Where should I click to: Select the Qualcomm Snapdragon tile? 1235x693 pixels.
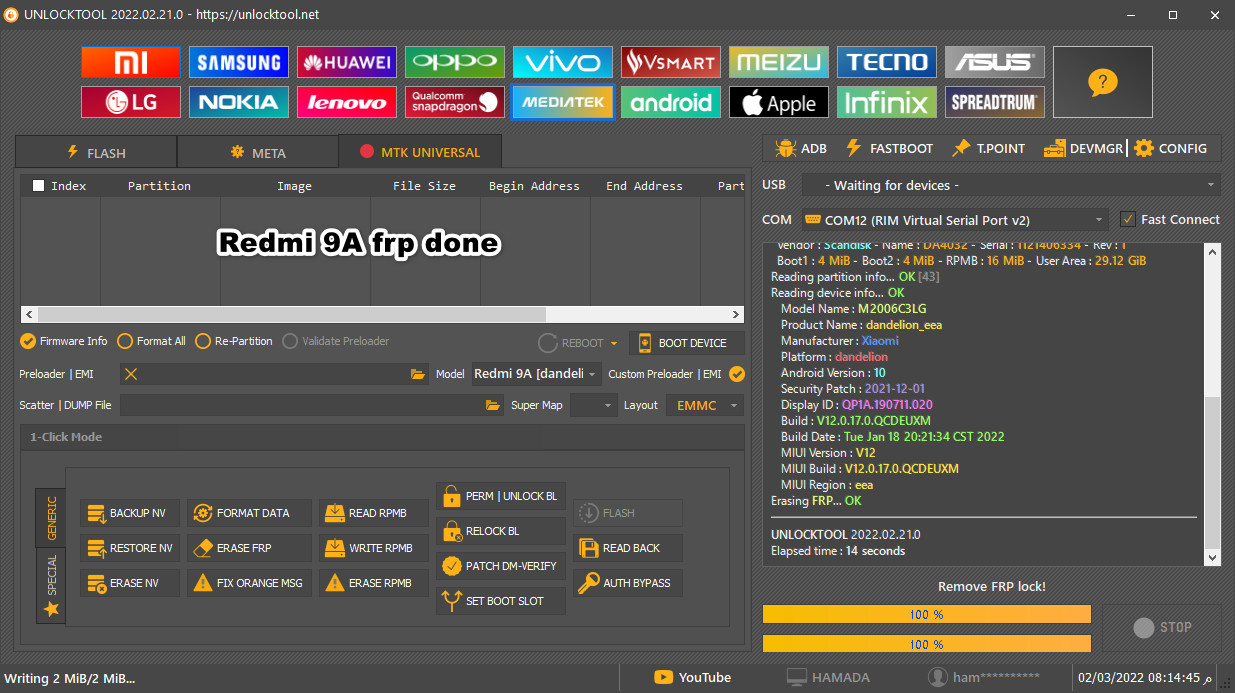(455, 102)
